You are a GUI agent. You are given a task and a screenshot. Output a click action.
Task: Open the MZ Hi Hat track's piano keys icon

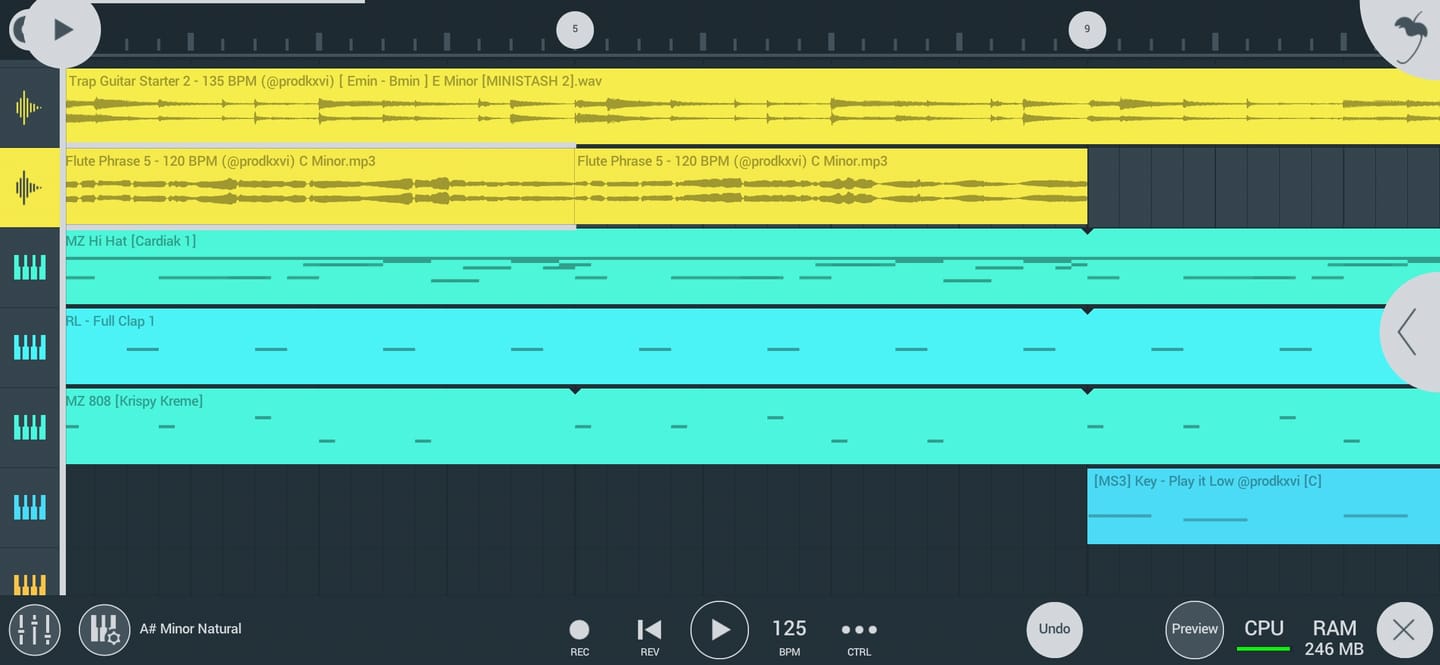(30, 267)
